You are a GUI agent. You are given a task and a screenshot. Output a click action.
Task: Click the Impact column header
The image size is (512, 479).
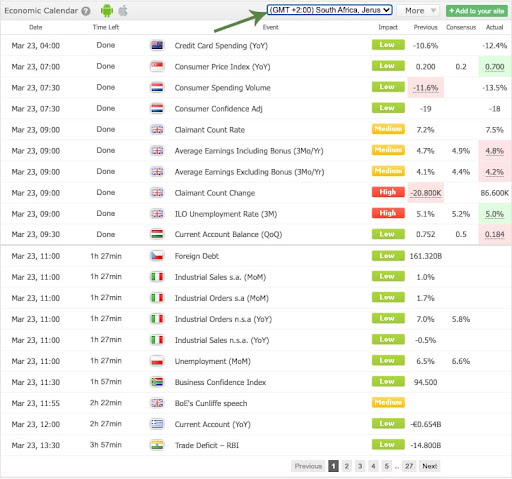388,27
